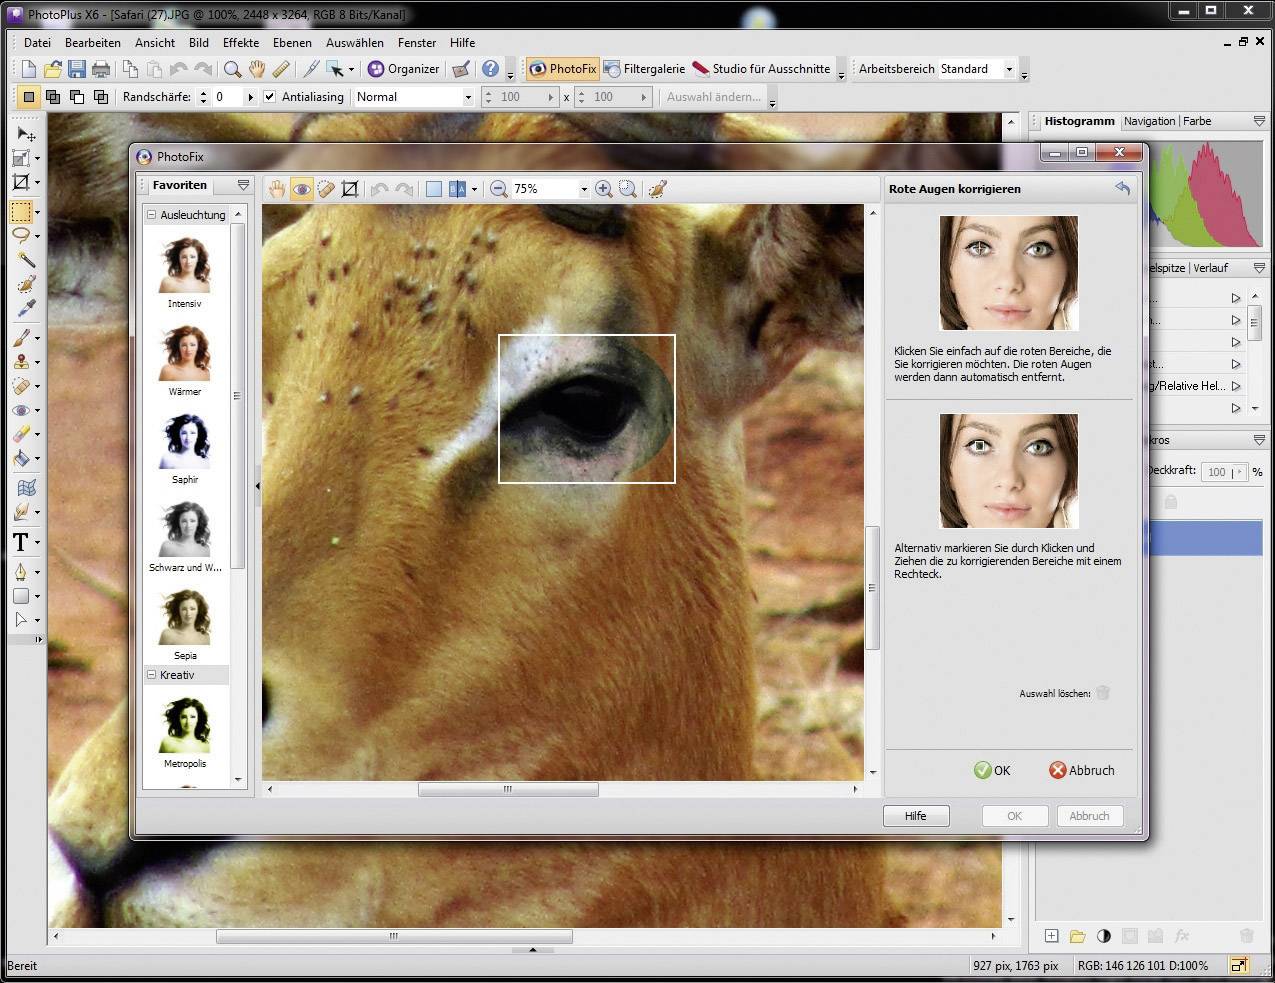Viewport: 1275px width, 983px height.
Task: Click the Auswahl löschen trash icon
Action: pyautogui.click(x=1103, y=693)
